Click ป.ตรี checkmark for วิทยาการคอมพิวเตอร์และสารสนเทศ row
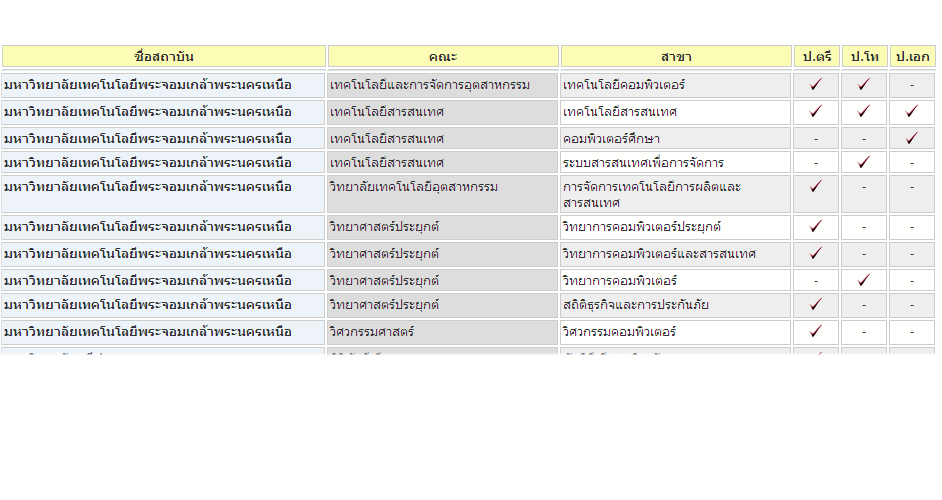Viewport: 942px width, 500px height. click(815, 254)
